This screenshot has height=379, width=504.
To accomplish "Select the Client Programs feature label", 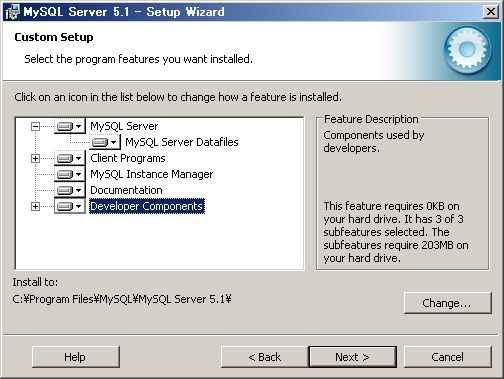I will point(128,158).
